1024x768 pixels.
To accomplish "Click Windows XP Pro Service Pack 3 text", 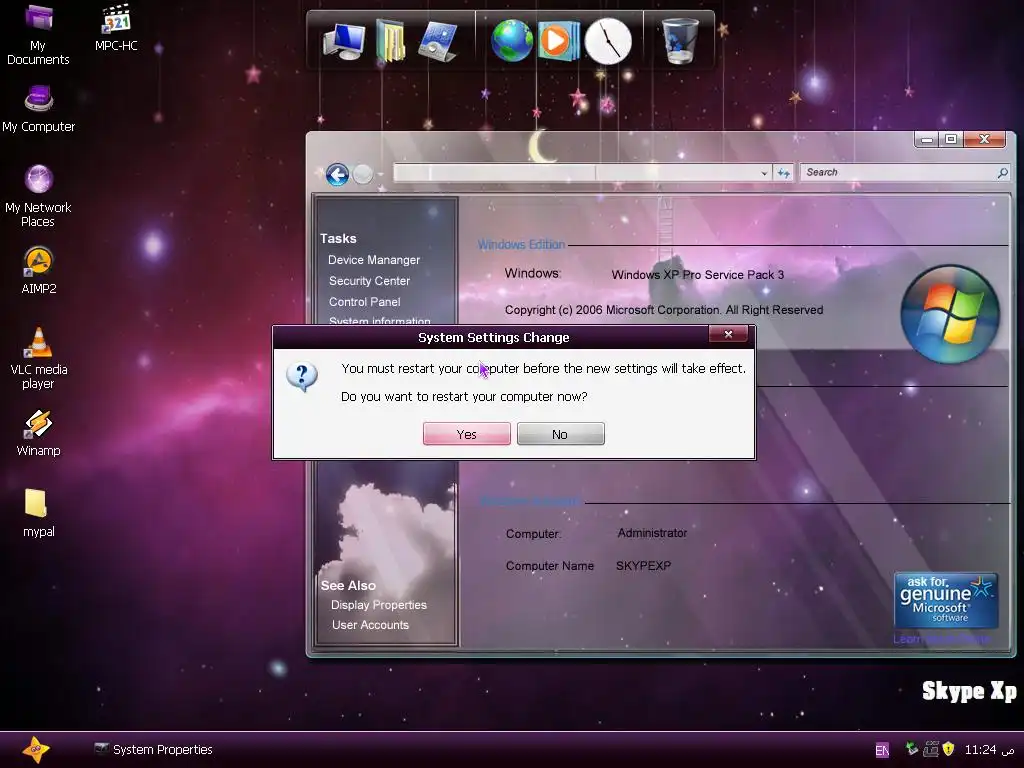I will 697,275.
